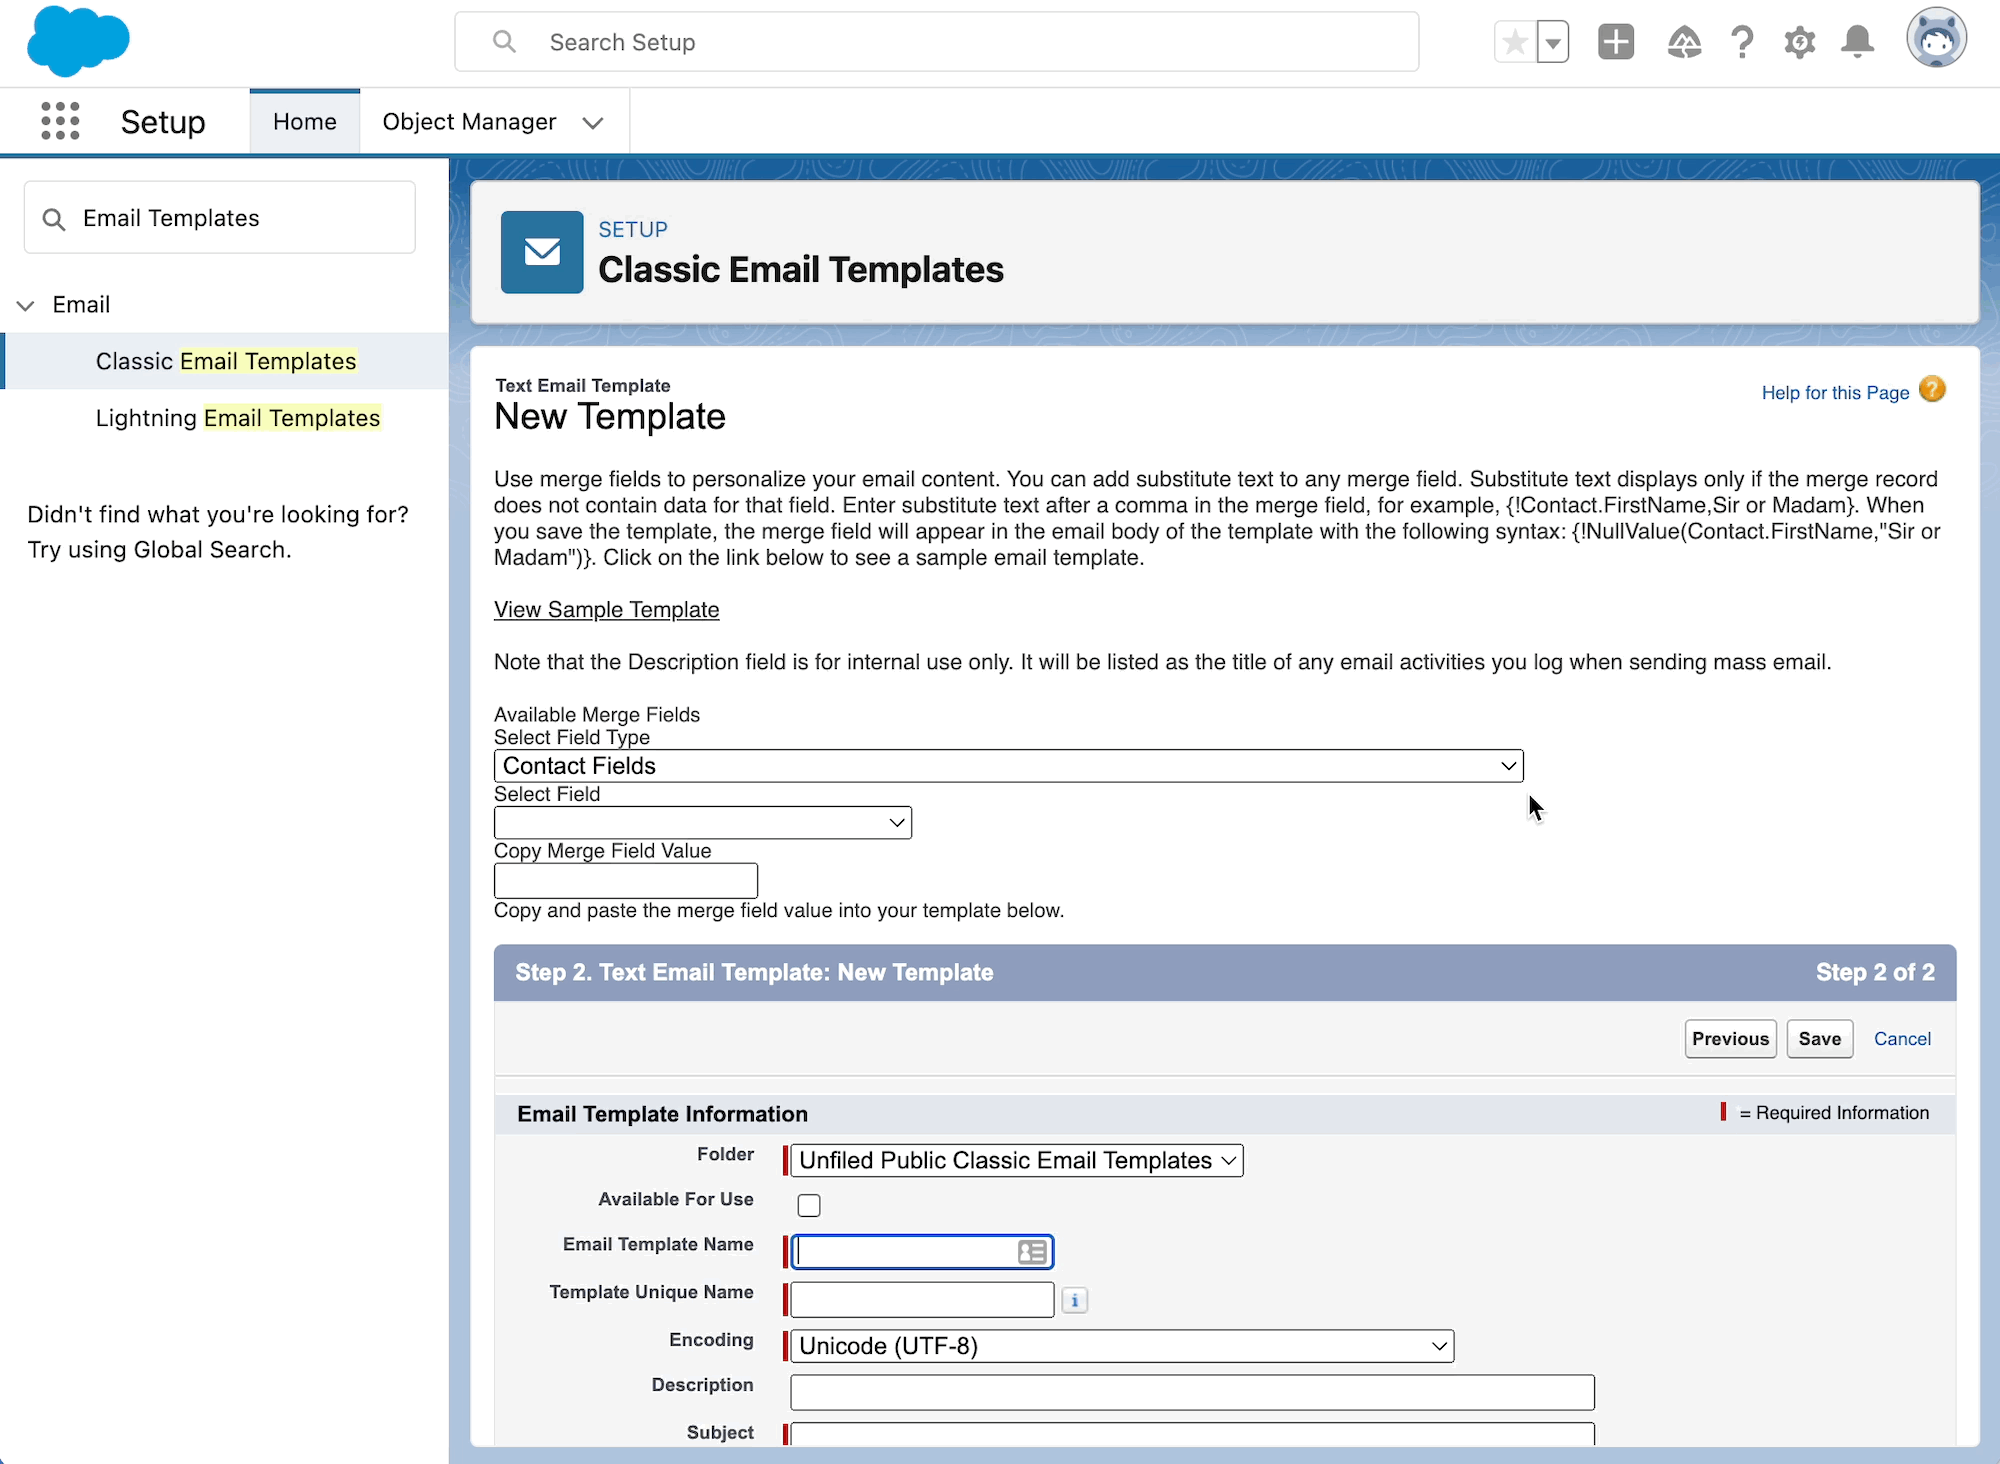The height and width of the screenshot is (1464, 2000).
Task: Open the Trailhead guidance icon
Action: tap(1684, 42)
